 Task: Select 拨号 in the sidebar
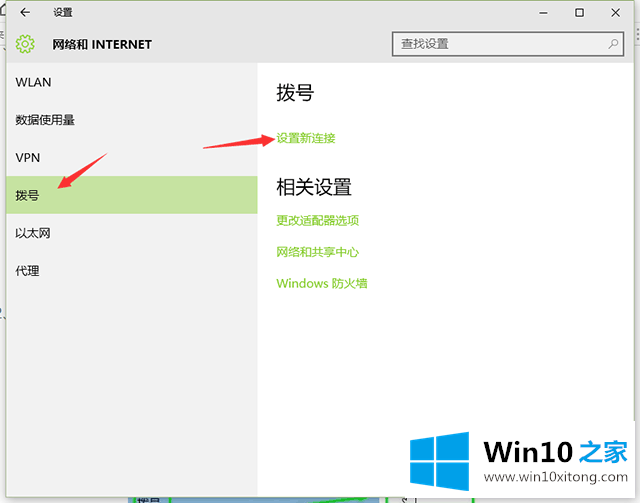pos(131,195)
